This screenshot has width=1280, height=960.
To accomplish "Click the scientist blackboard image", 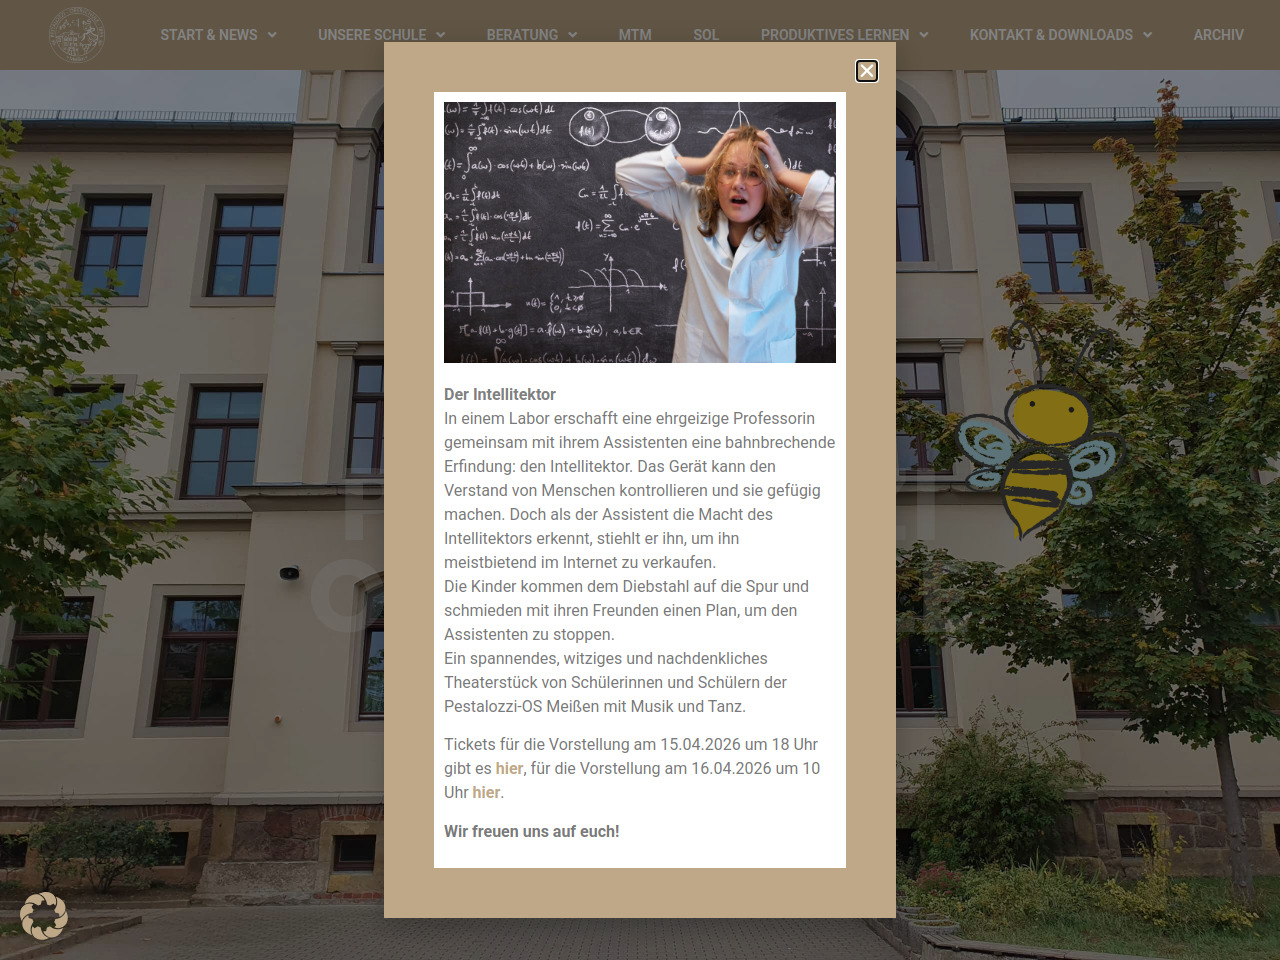I will coord(640,232).
